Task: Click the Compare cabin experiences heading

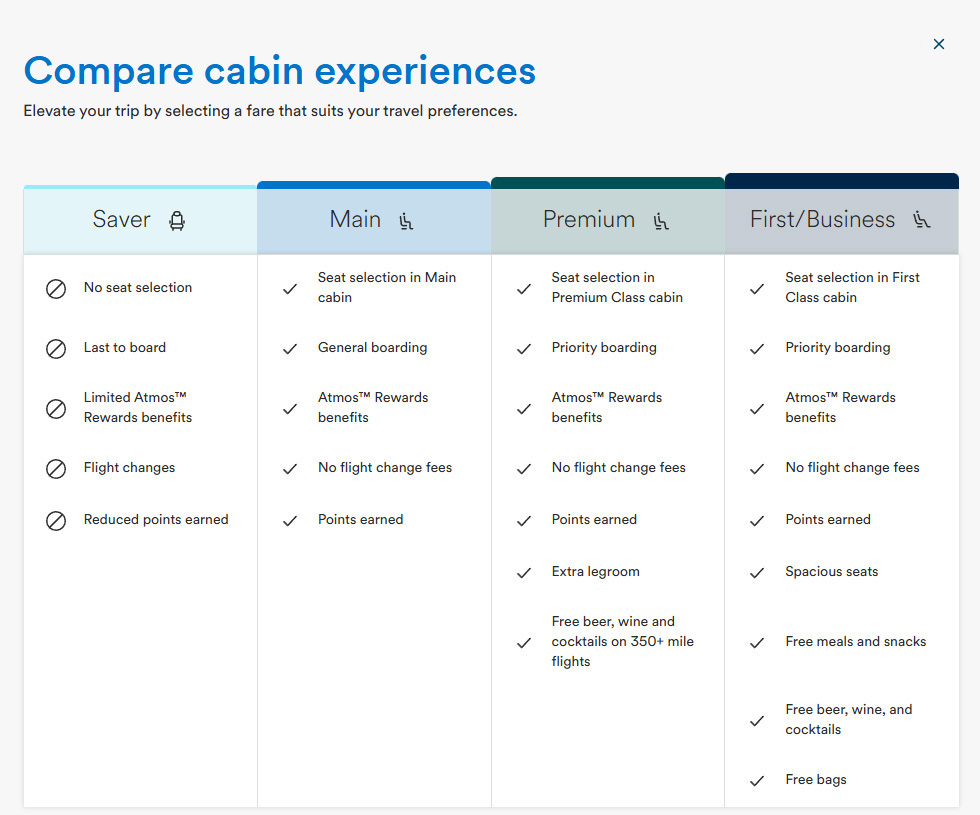Action: click(280, 71)
